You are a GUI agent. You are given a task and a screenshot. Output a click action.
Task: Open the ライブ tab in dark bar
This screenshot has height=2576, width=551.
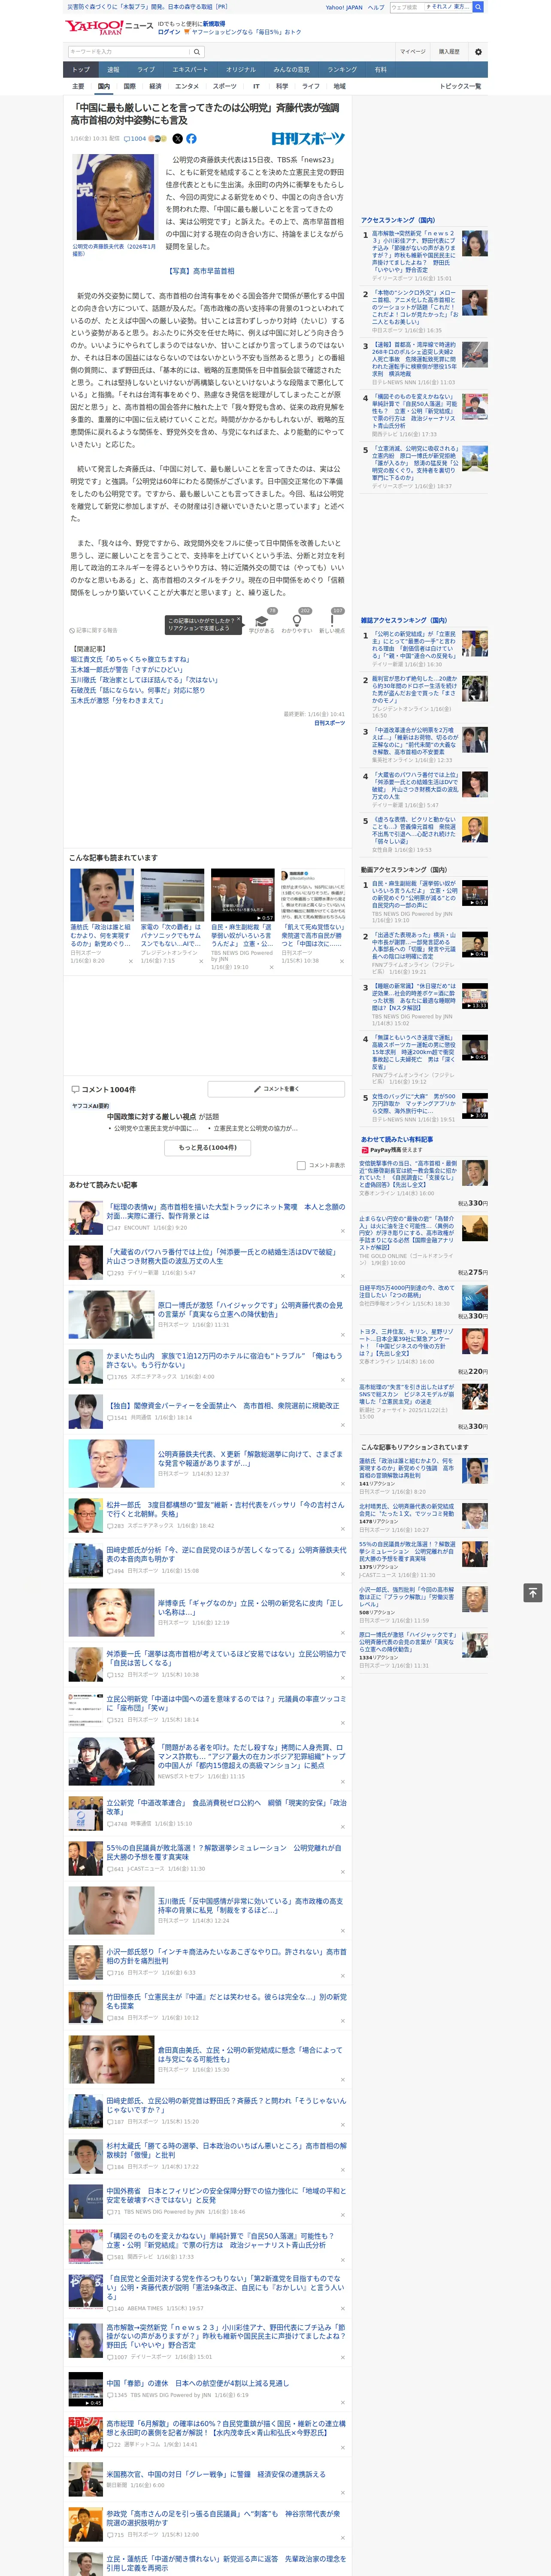click(x=146, y=69)
